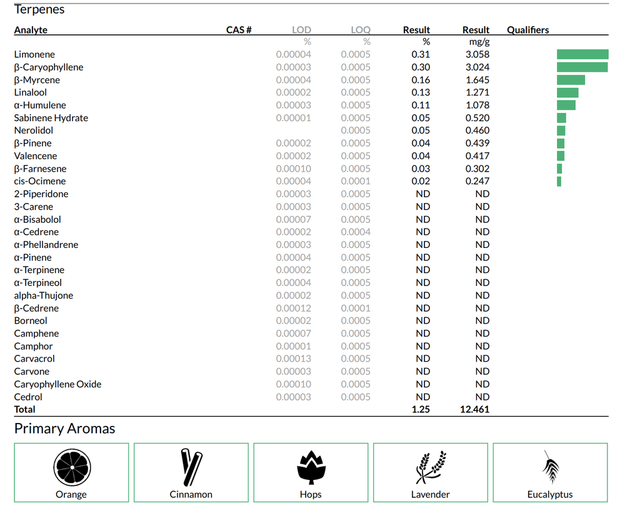Click the Limonene green result bar
640x514 pixels.
(582, 54)
